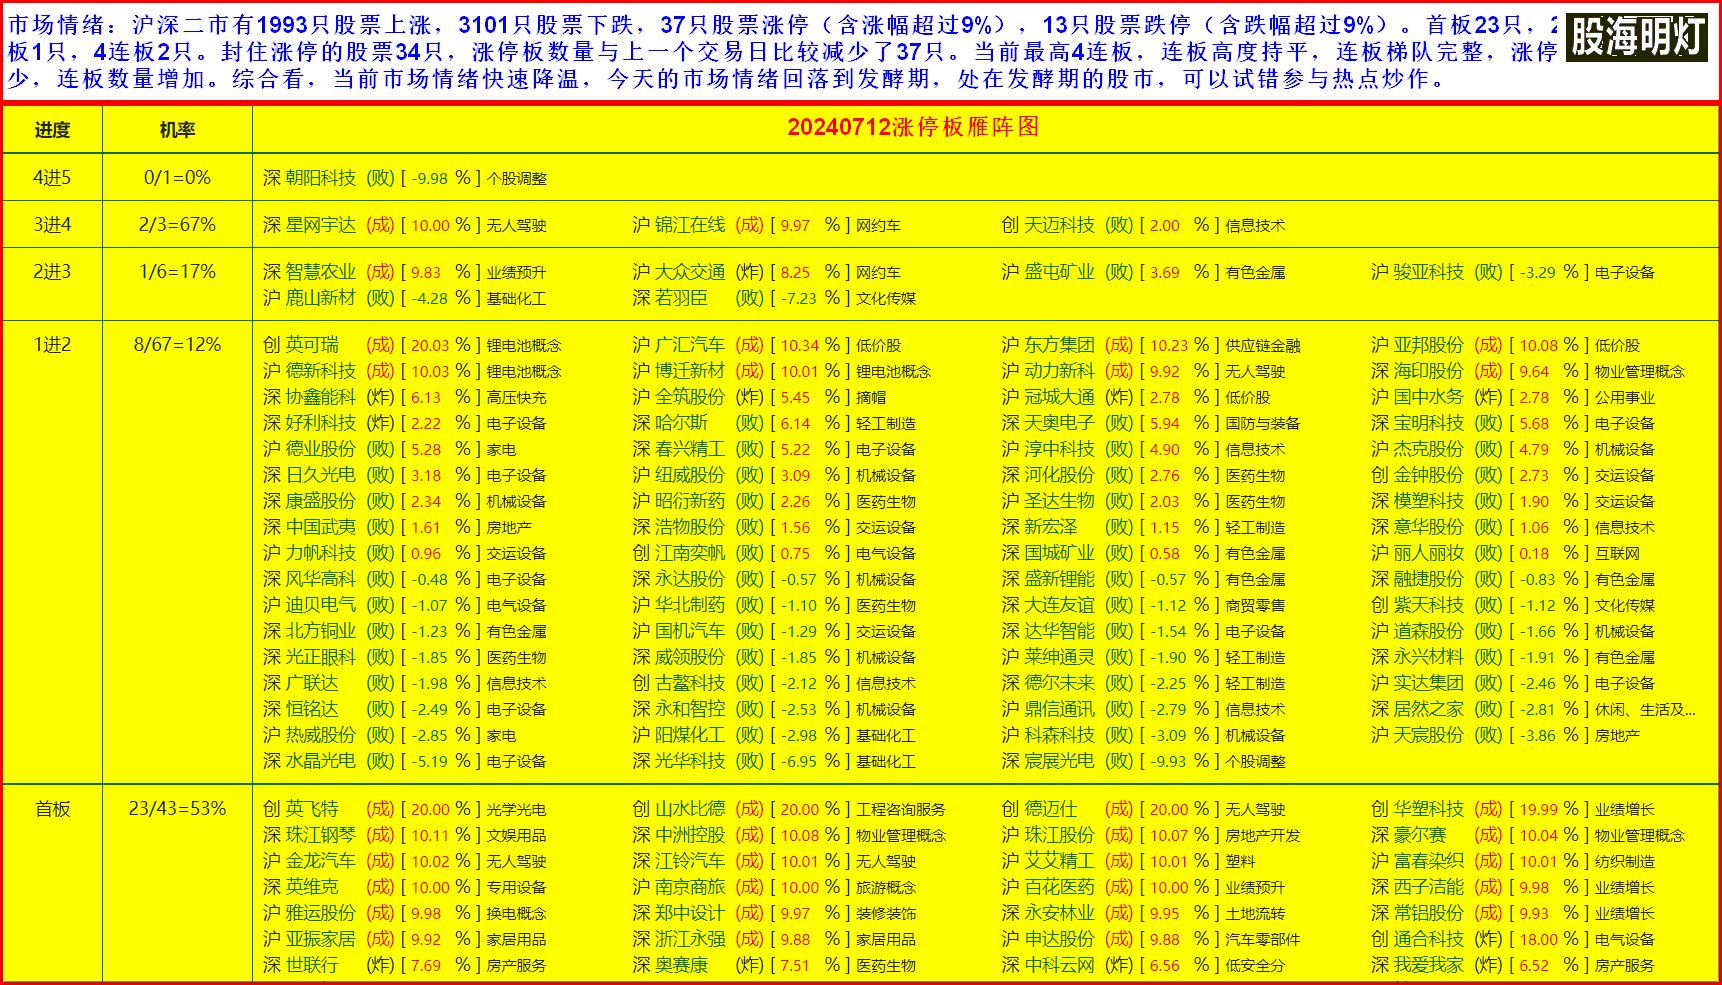The image size is (1722, 985).
Task: Click the 2/3=67% probability cell
Action: click(x=177, y=225)
